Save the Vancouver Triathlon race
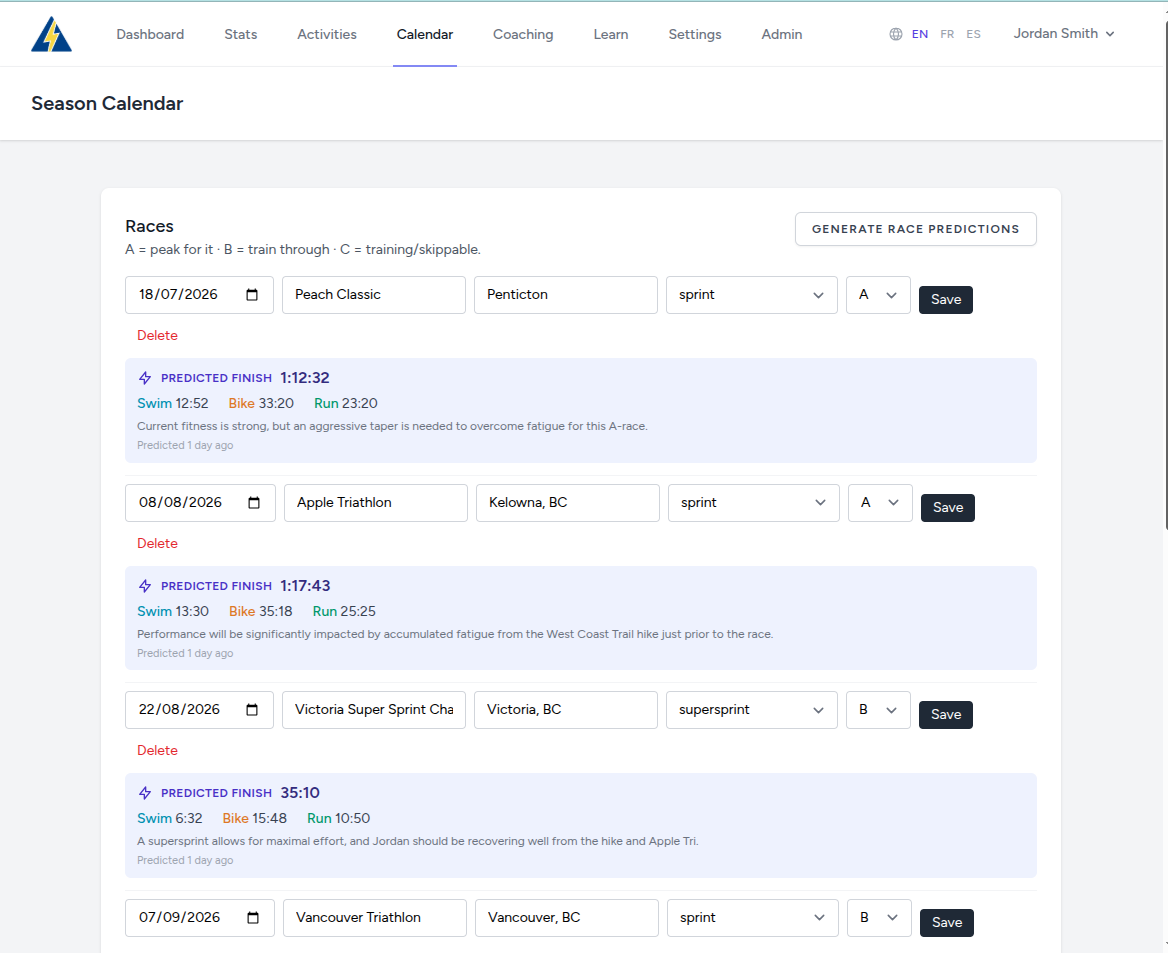Image resolution: width=1168 pixels, height=953 pixels. tap(947, 922)
